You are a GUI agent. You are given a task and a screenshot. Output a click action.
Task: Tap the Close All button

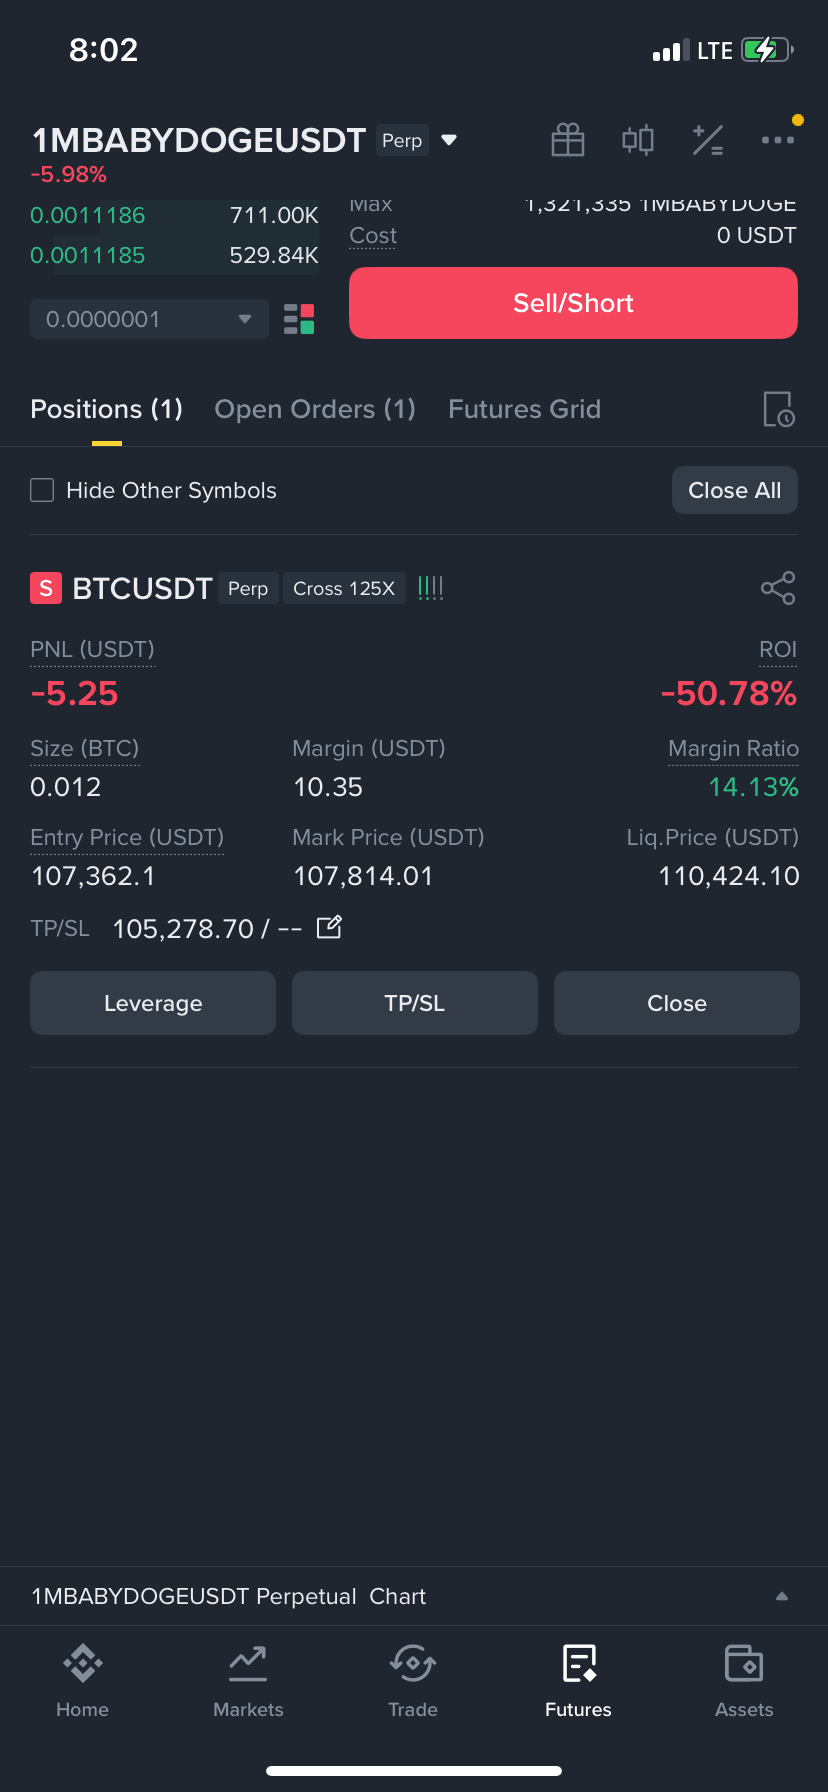coord(735,490)
